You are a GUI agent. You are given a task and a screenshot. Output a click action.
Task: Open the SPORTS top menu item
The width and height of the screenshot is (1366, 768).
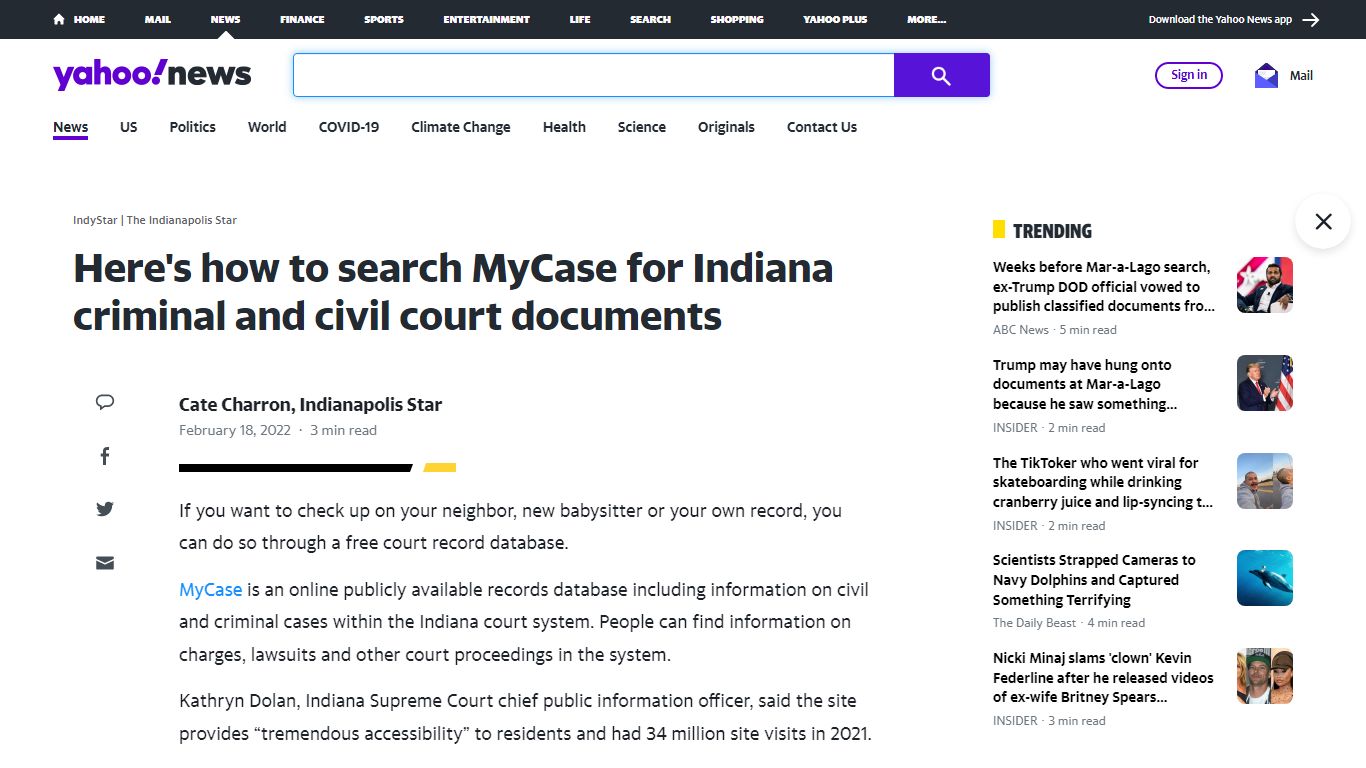pyautogui.click(x=384, y=19)
